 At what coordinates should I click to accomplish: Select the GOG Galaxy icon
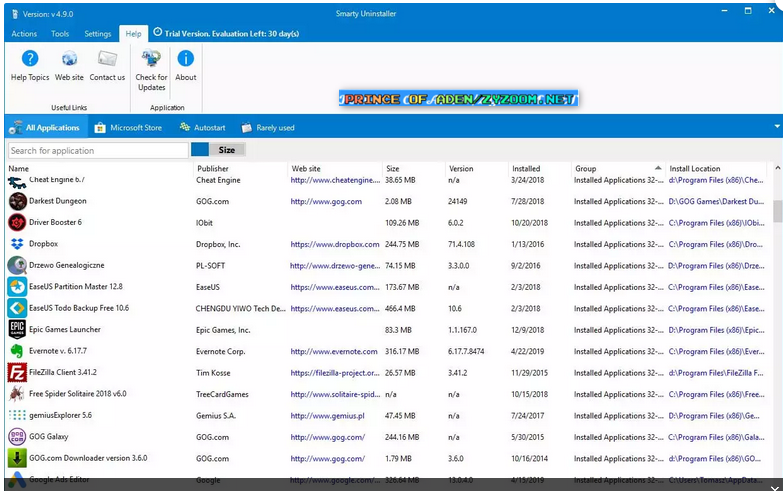(17, 437)
